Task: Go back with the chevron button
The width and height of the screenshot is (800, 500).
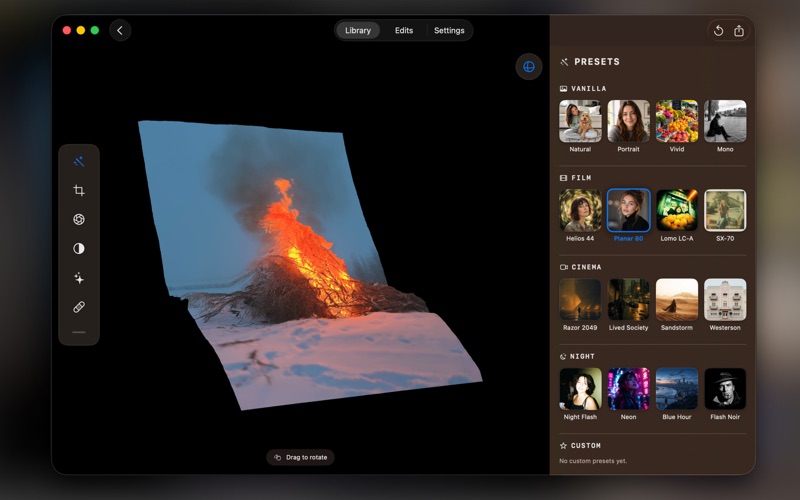Action: pyautogui.click(x=120, y=31)
